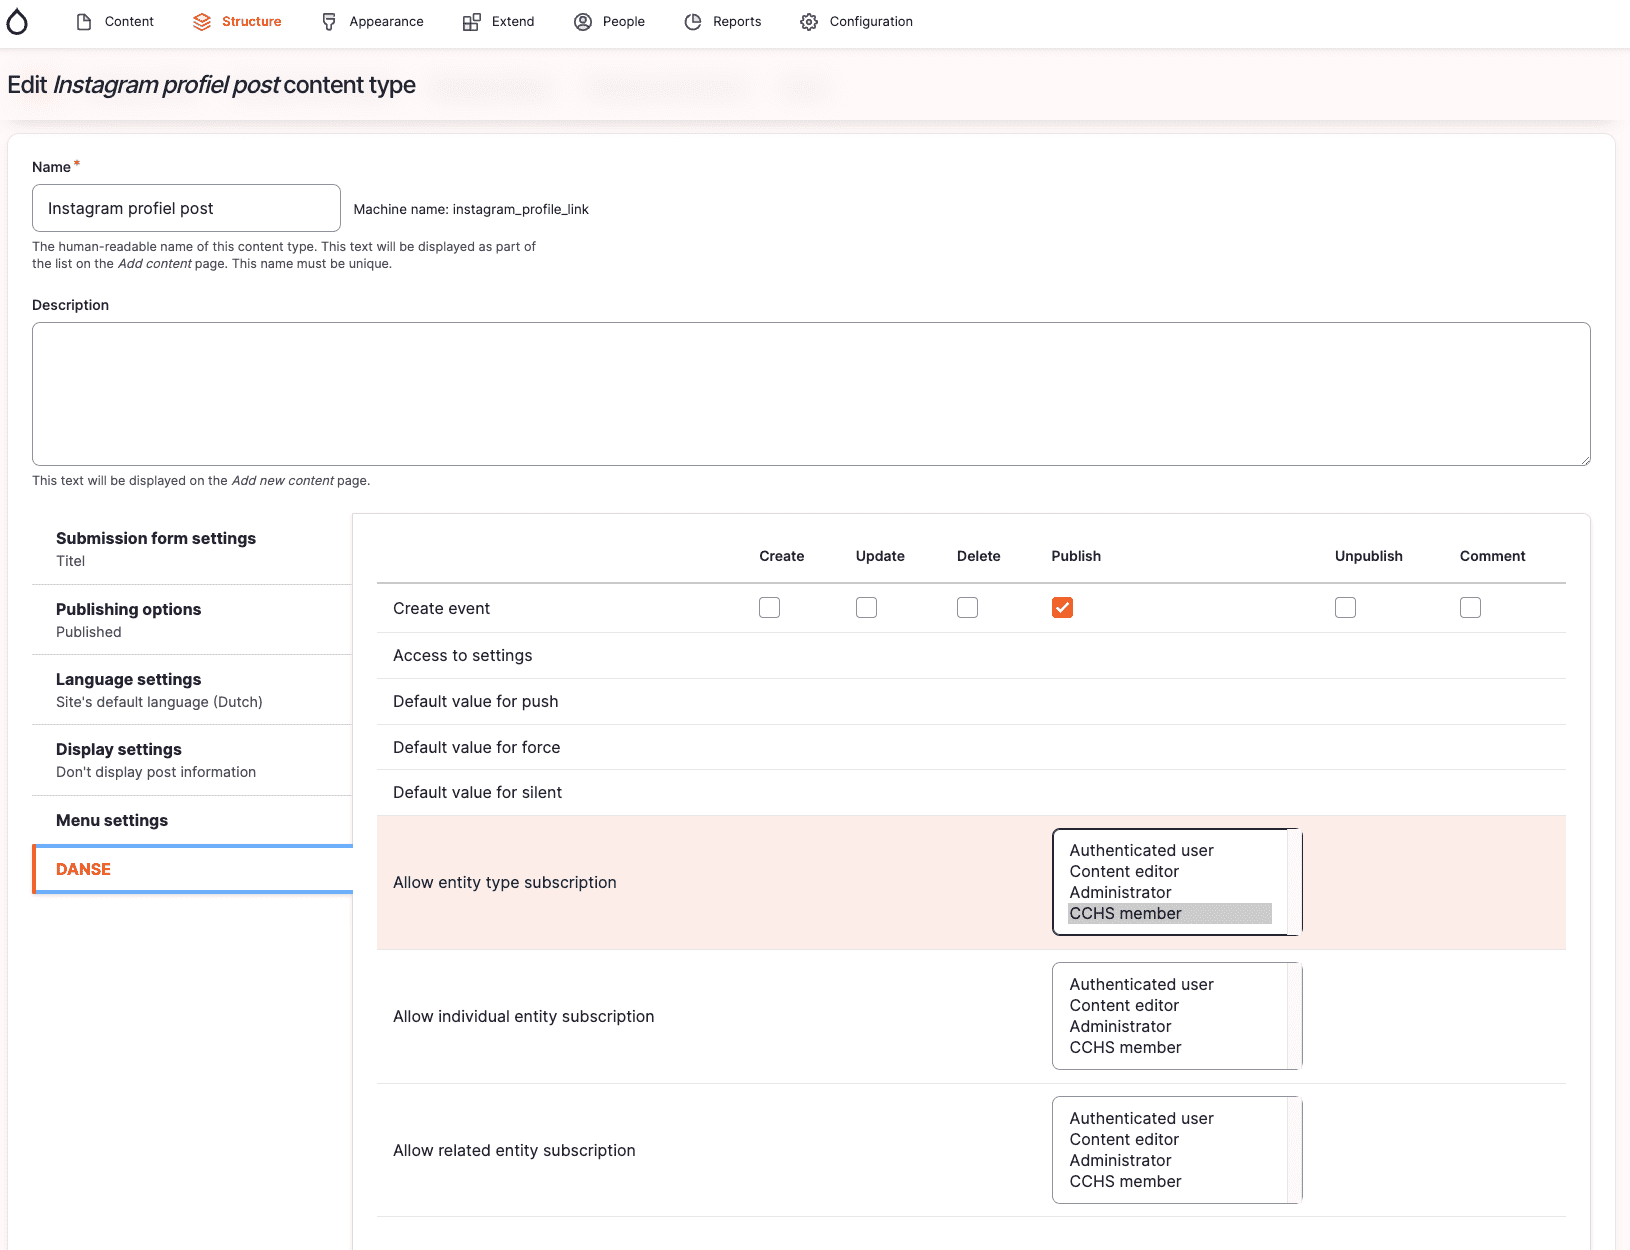Enable the Delete checkbox for Create event
This screenshot has height=1250, width=1630.
(x=967, y=608)
